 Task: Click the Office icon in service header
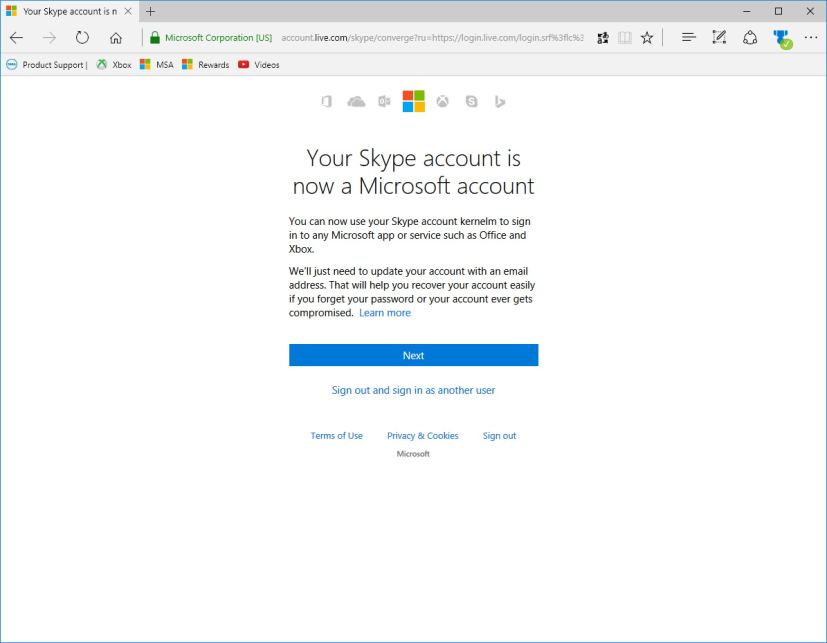[x=326, y=101]
